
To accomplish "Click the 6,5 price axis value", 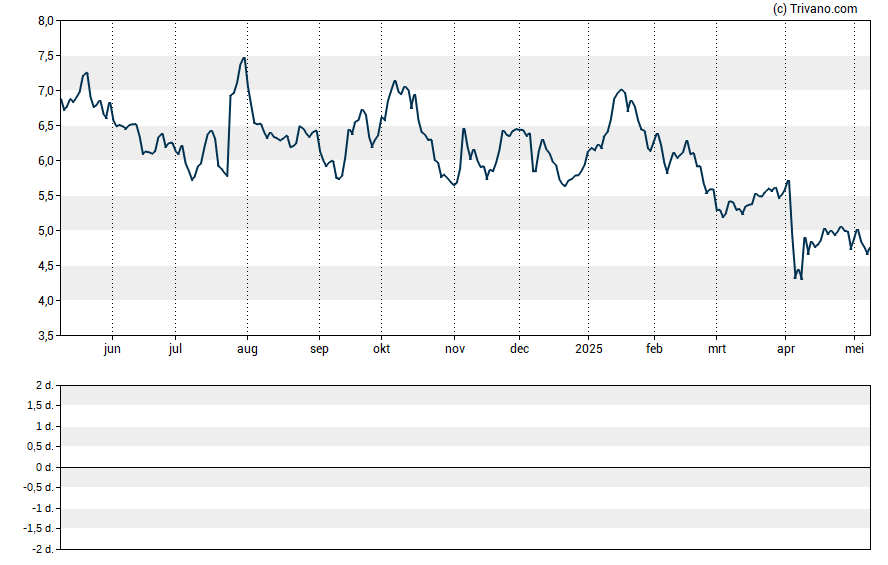I will click(x=46, y=126).
